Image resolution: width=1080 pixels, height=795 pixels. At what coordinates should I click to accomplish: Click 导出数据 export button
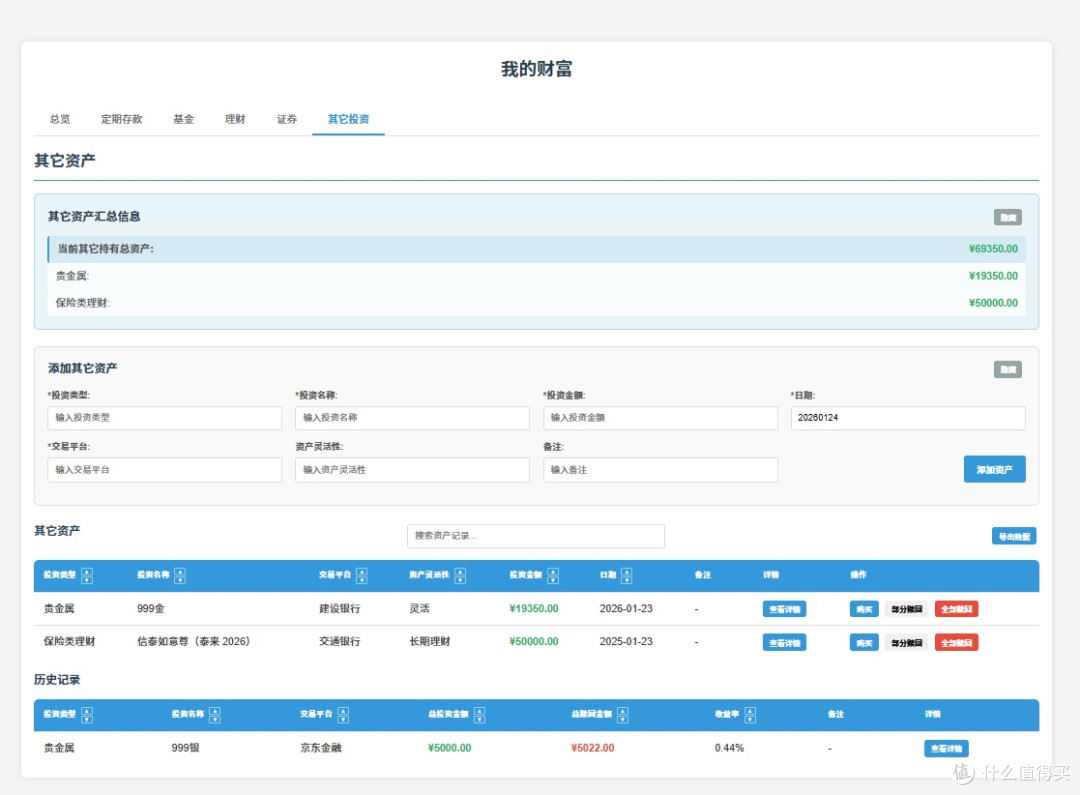pyautogui.click(x=1014, y=536)
